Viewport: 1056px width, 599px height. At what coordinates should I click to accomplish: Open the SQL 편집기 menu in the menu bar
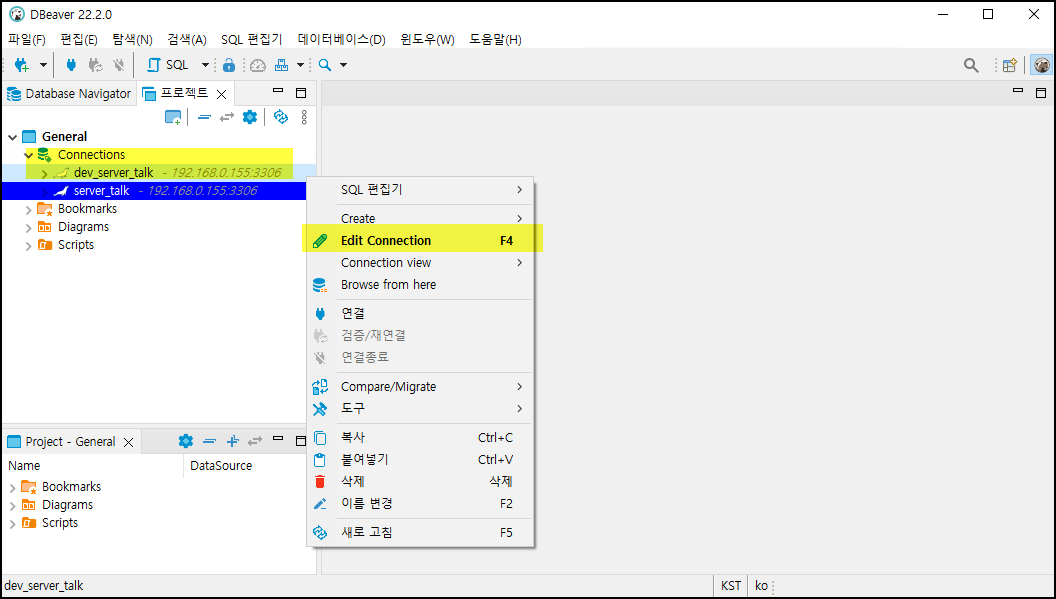252,40
